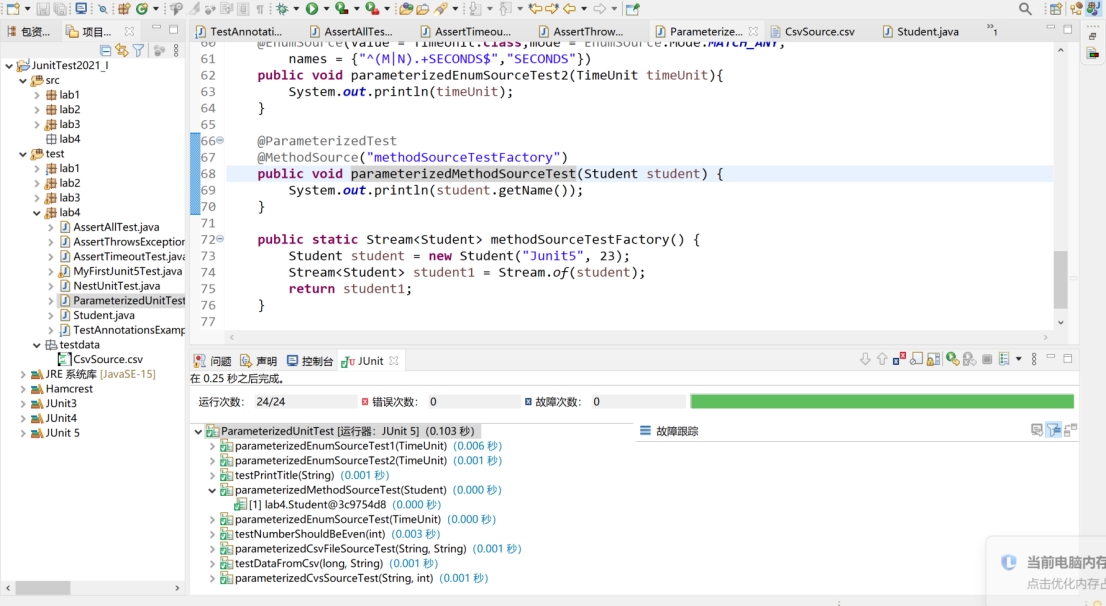
Task: Click the Next Failed Test arrow icon
Action: [865, 358]
